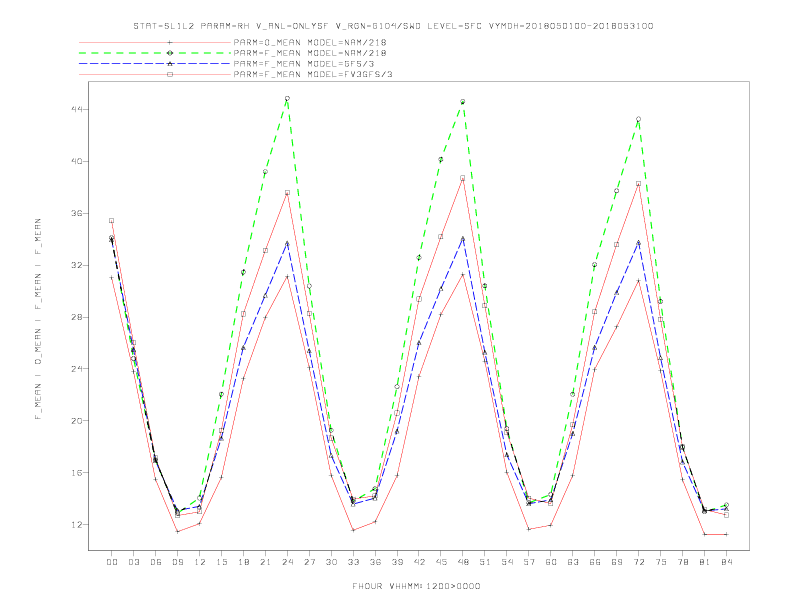Click x-axis tick label 69
The width and height of the screenshot is (792, 612).
pos(617,562)
